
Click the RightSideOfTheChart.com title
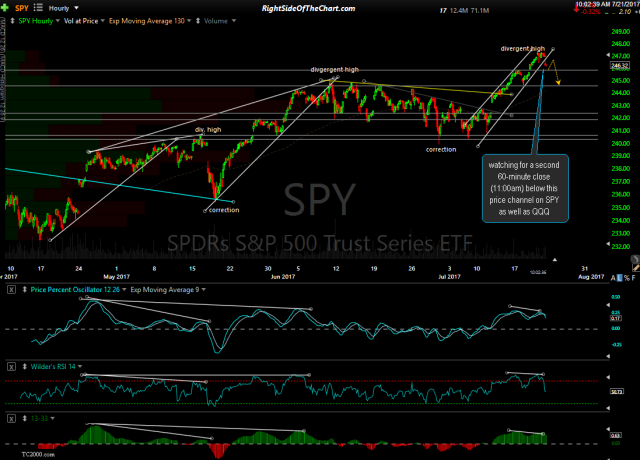[309, 8]
